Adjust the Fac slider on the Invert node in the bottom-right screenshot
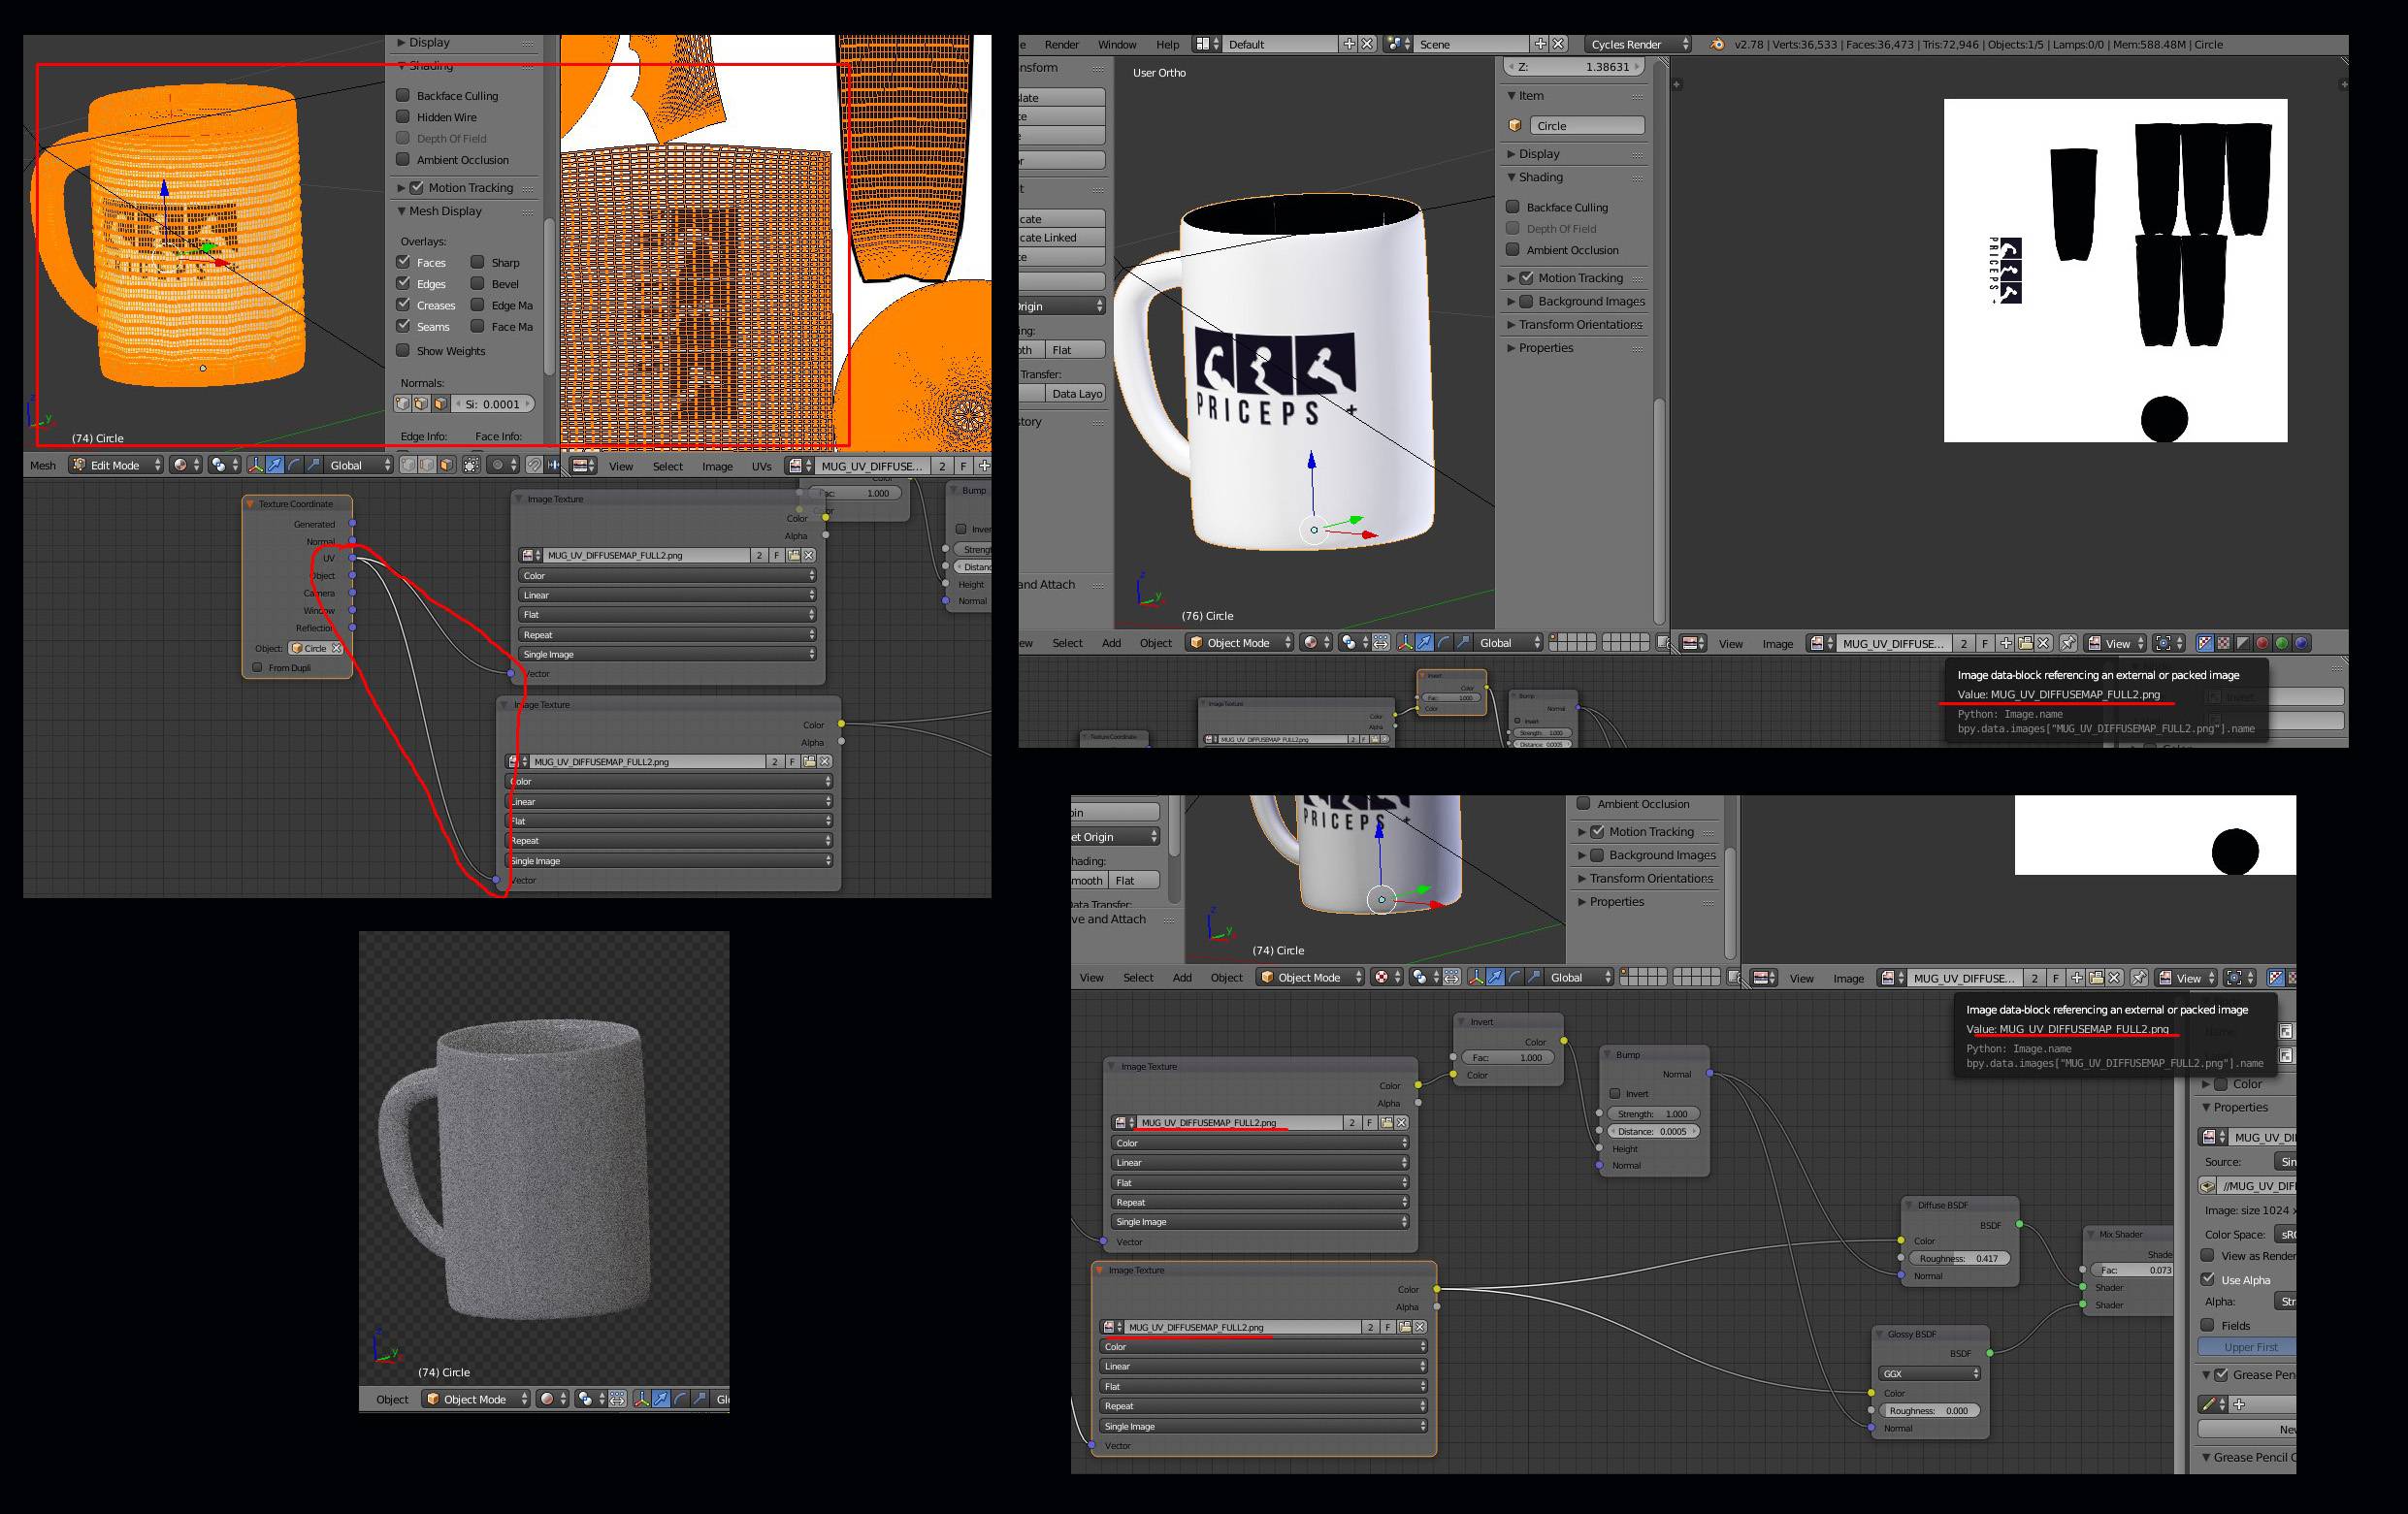This screenshot has width=2408, height=1514. 1509,1057
